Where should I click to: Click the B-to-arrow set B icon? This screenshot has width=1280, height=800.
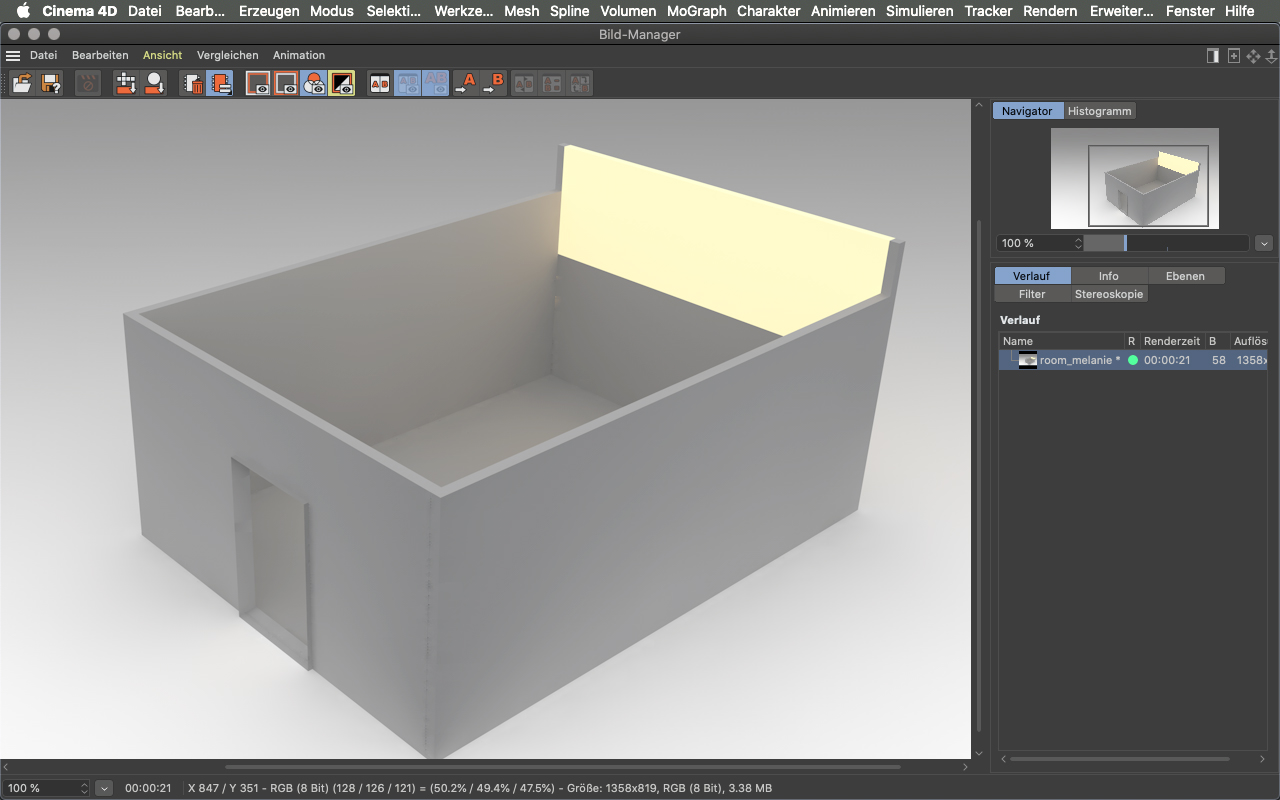(x=494, y=84)
